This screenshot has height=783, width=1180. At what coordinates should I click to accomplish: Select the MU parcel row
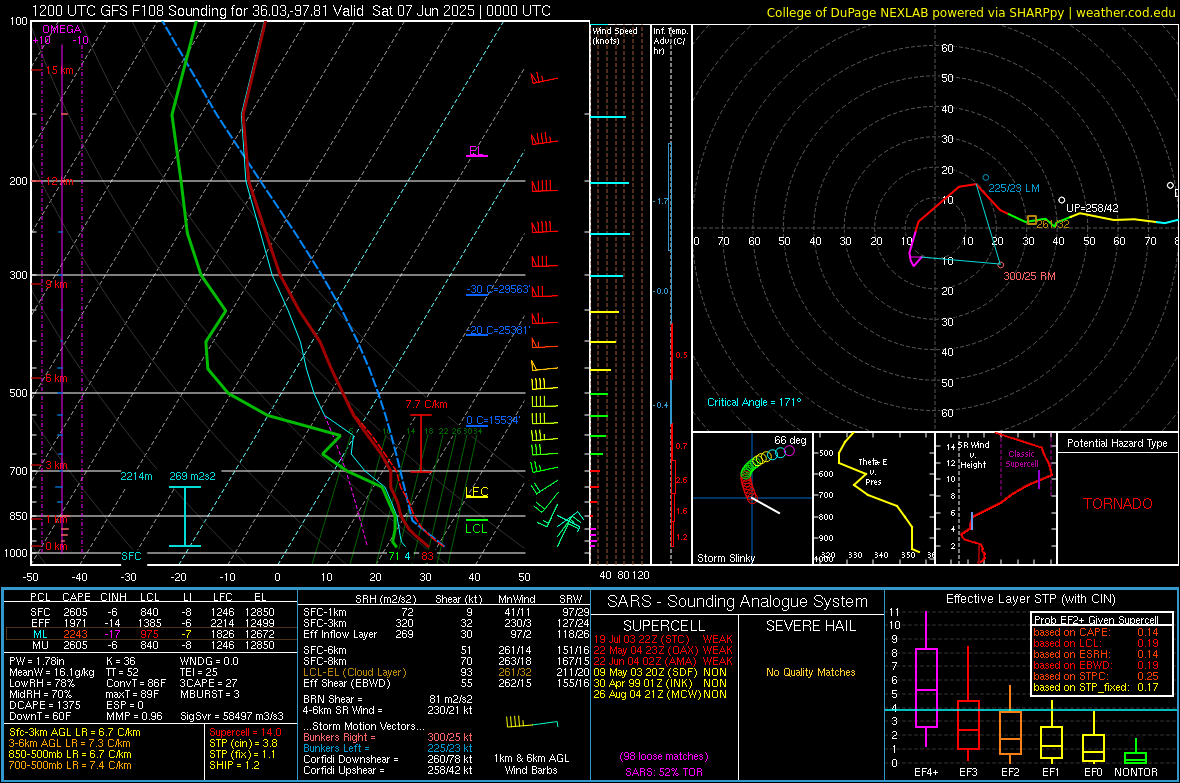point(153,645)
